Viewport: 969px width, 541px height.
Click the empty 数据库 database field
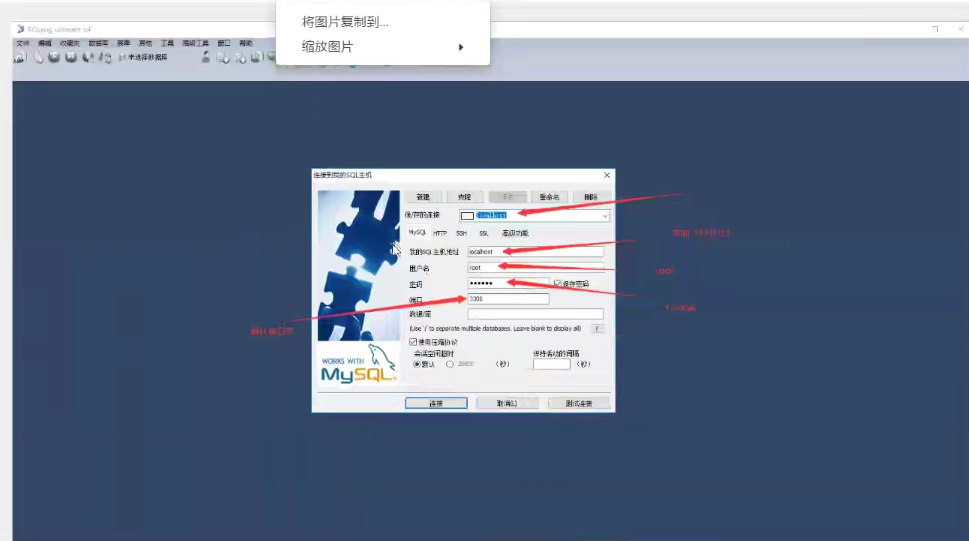(535, 314)
